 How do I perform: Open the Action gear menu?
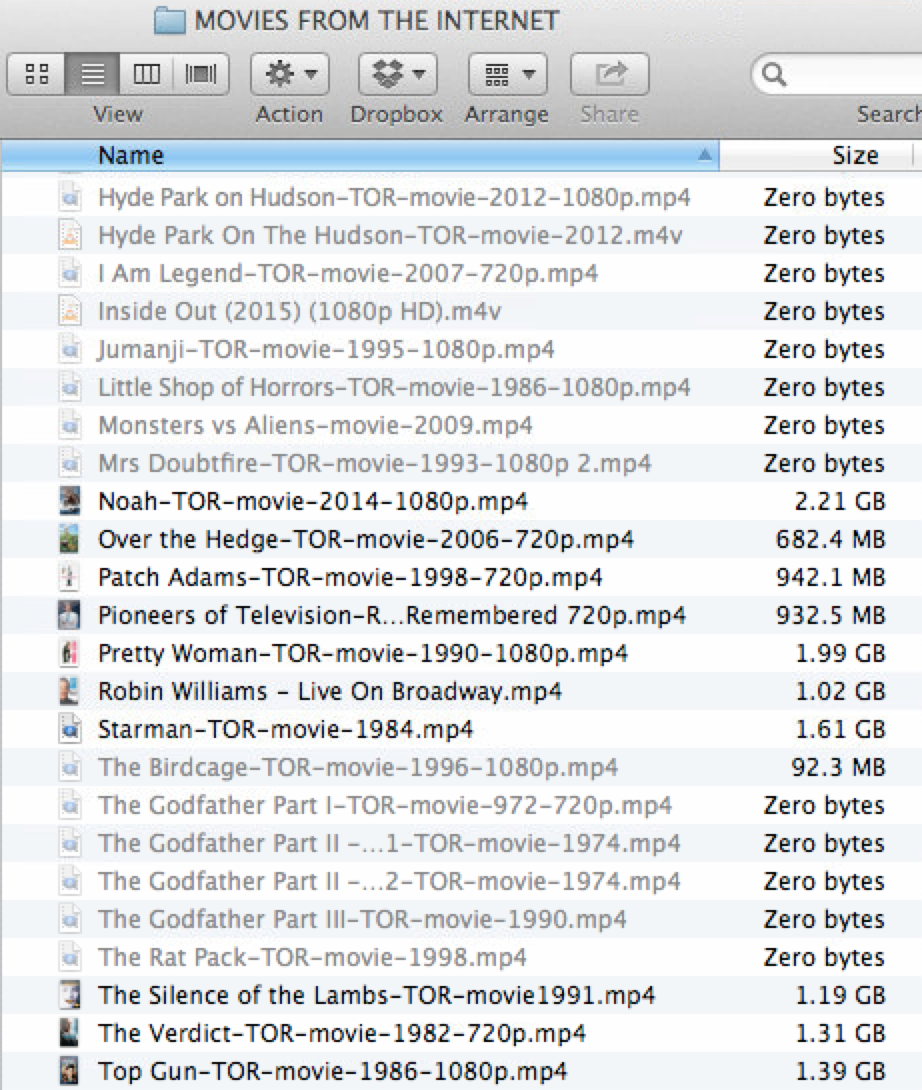pyautogui.click(x=290, y=74)
